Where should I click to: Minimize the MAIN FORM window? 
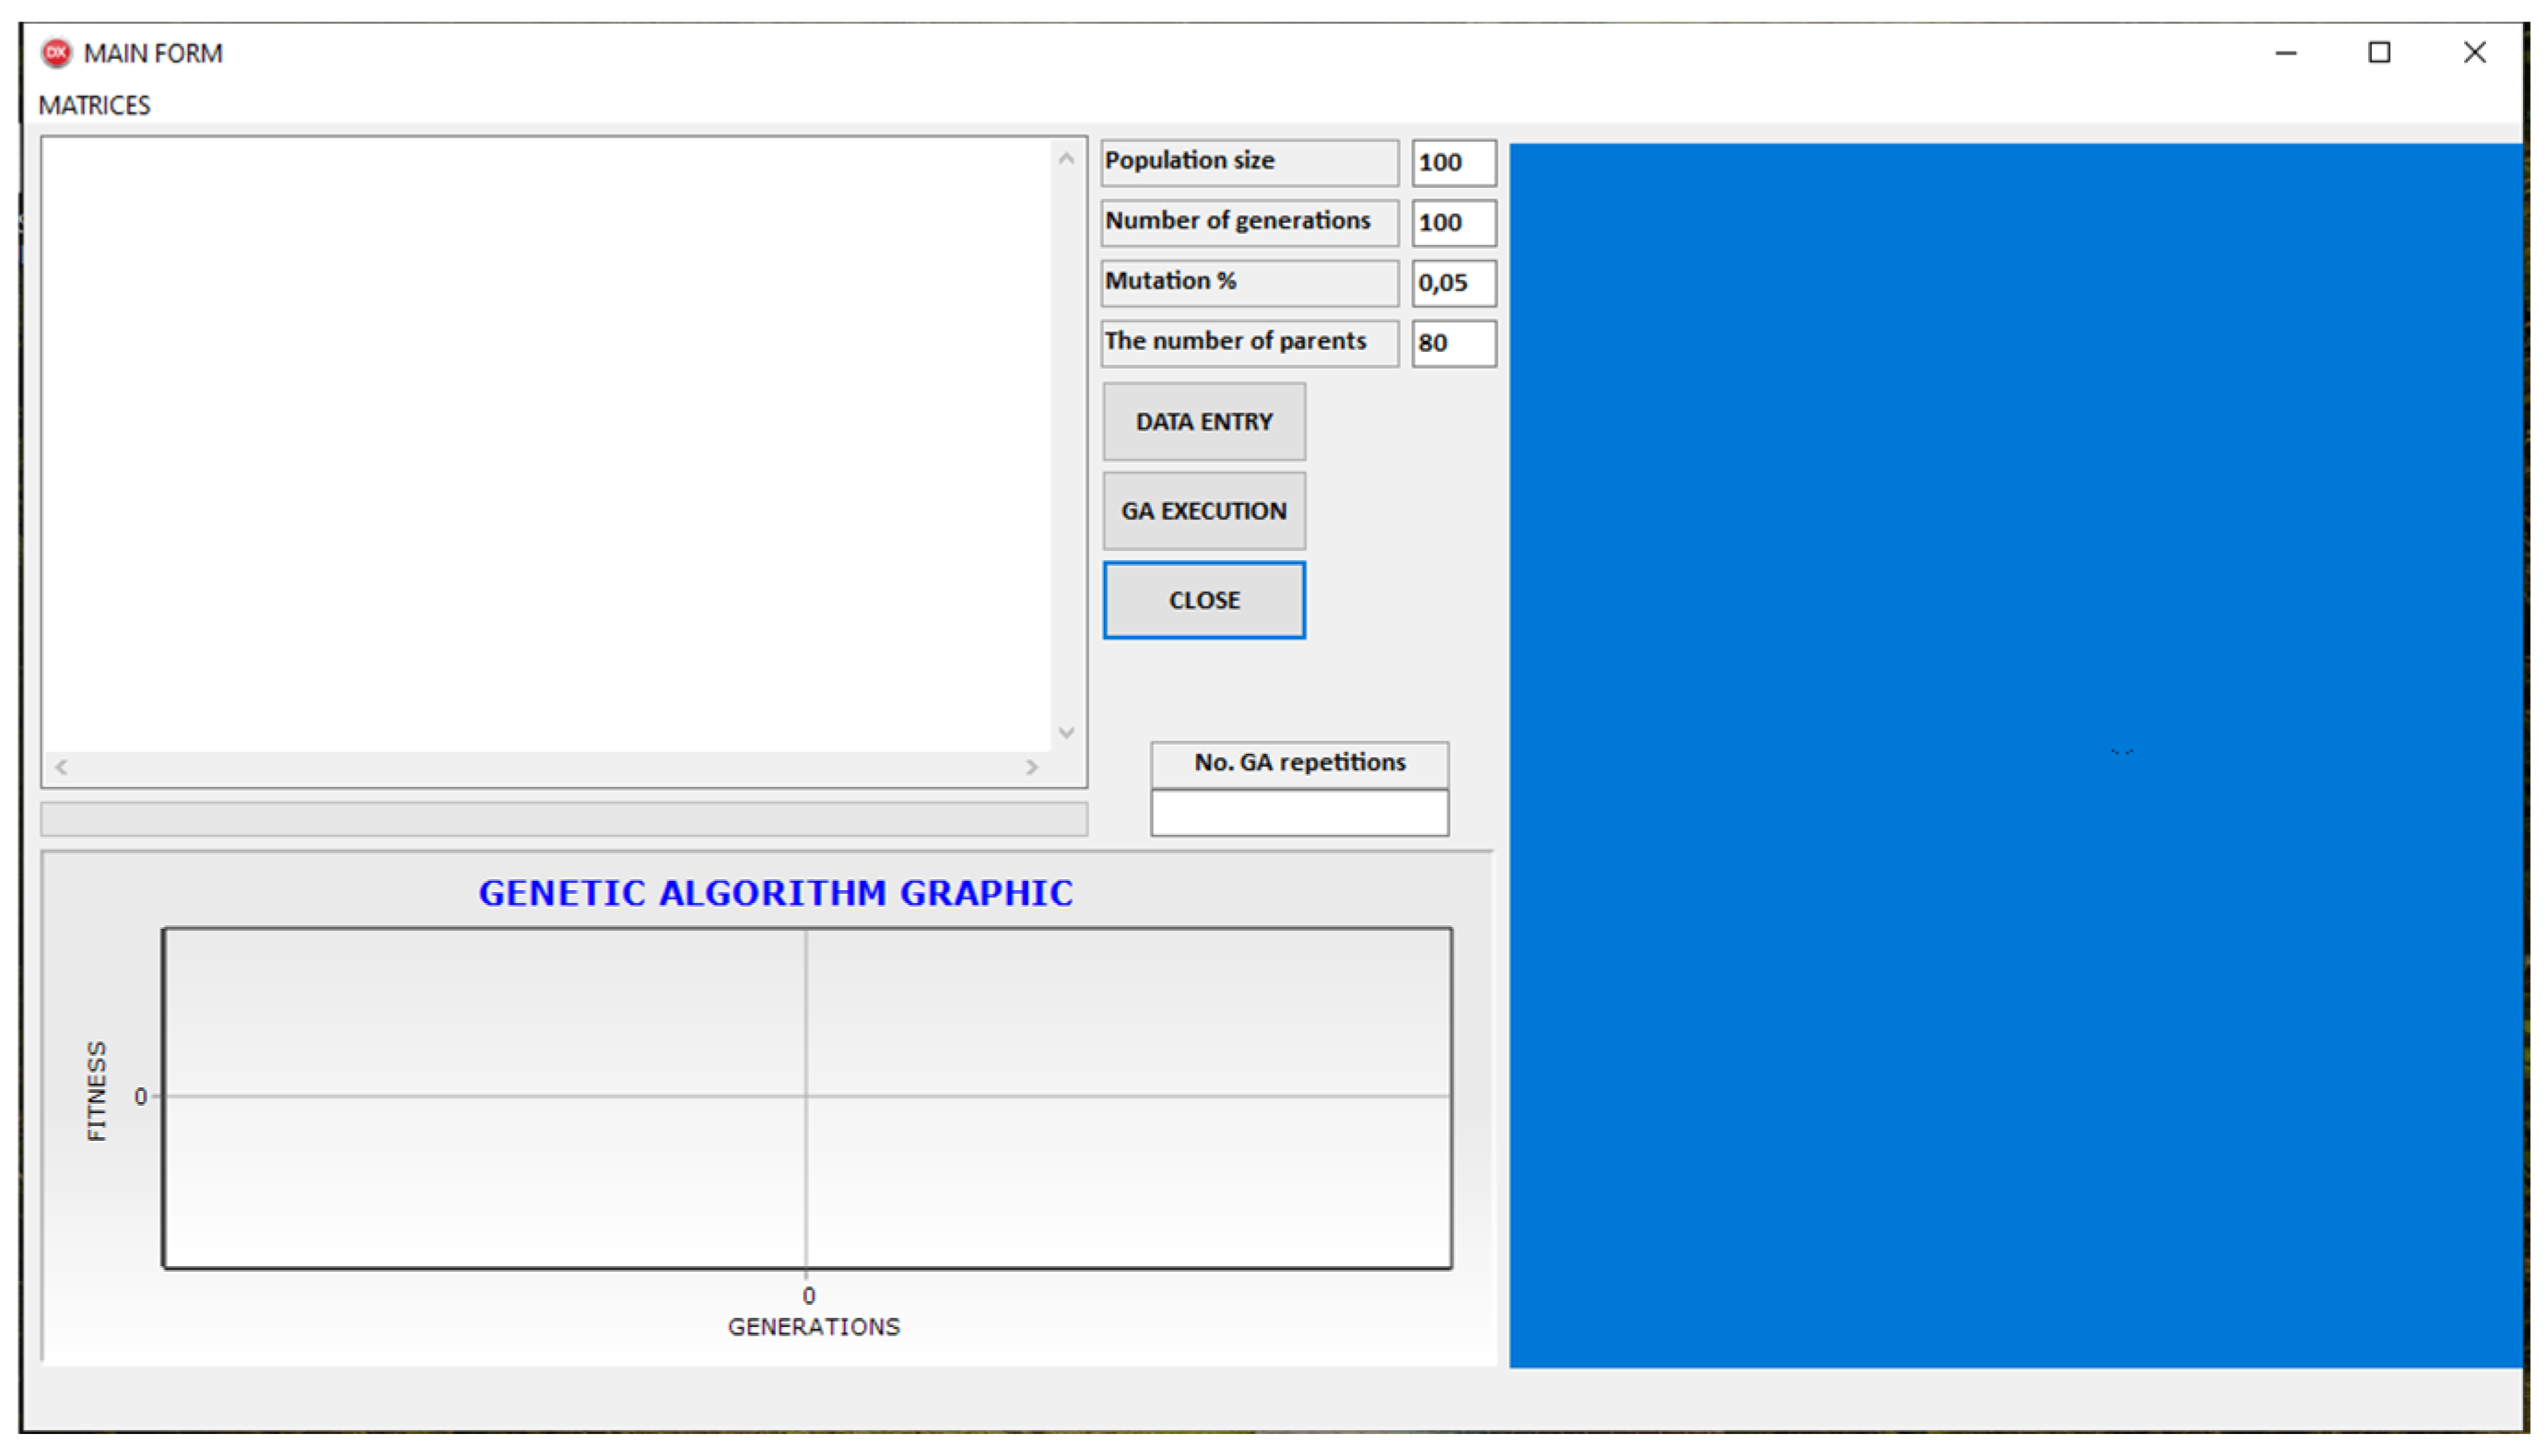(x=2285, y=53)
